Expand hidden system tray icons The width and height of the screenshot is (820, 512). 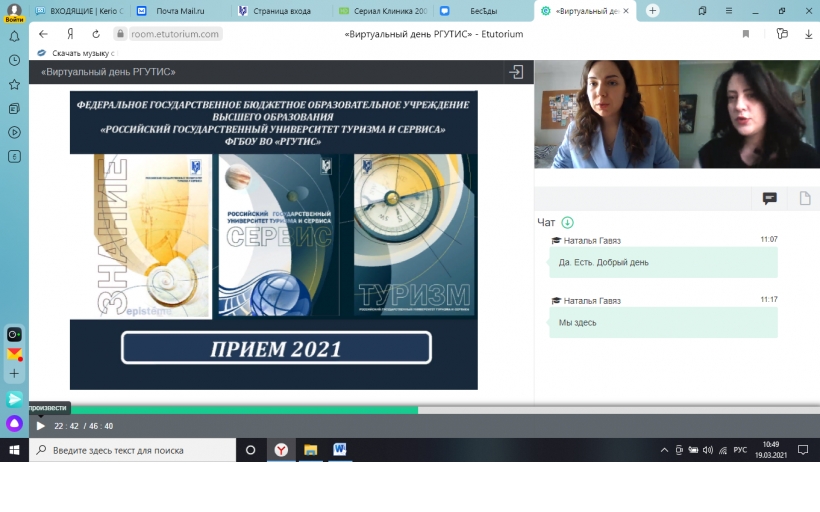point(664,450)
